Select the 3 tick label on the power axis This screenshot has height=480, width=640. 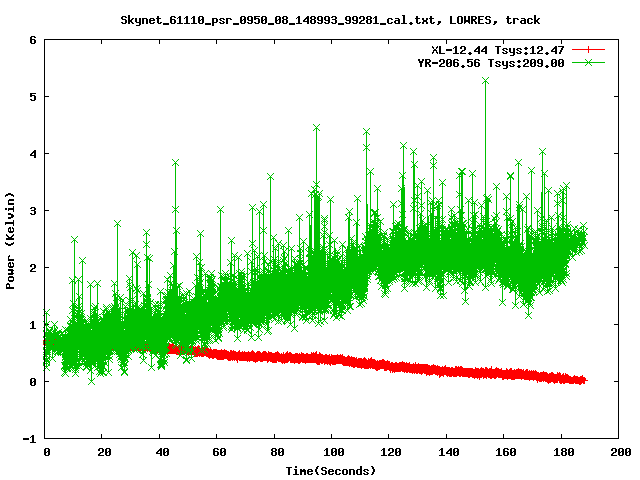[x=33, y=211]
